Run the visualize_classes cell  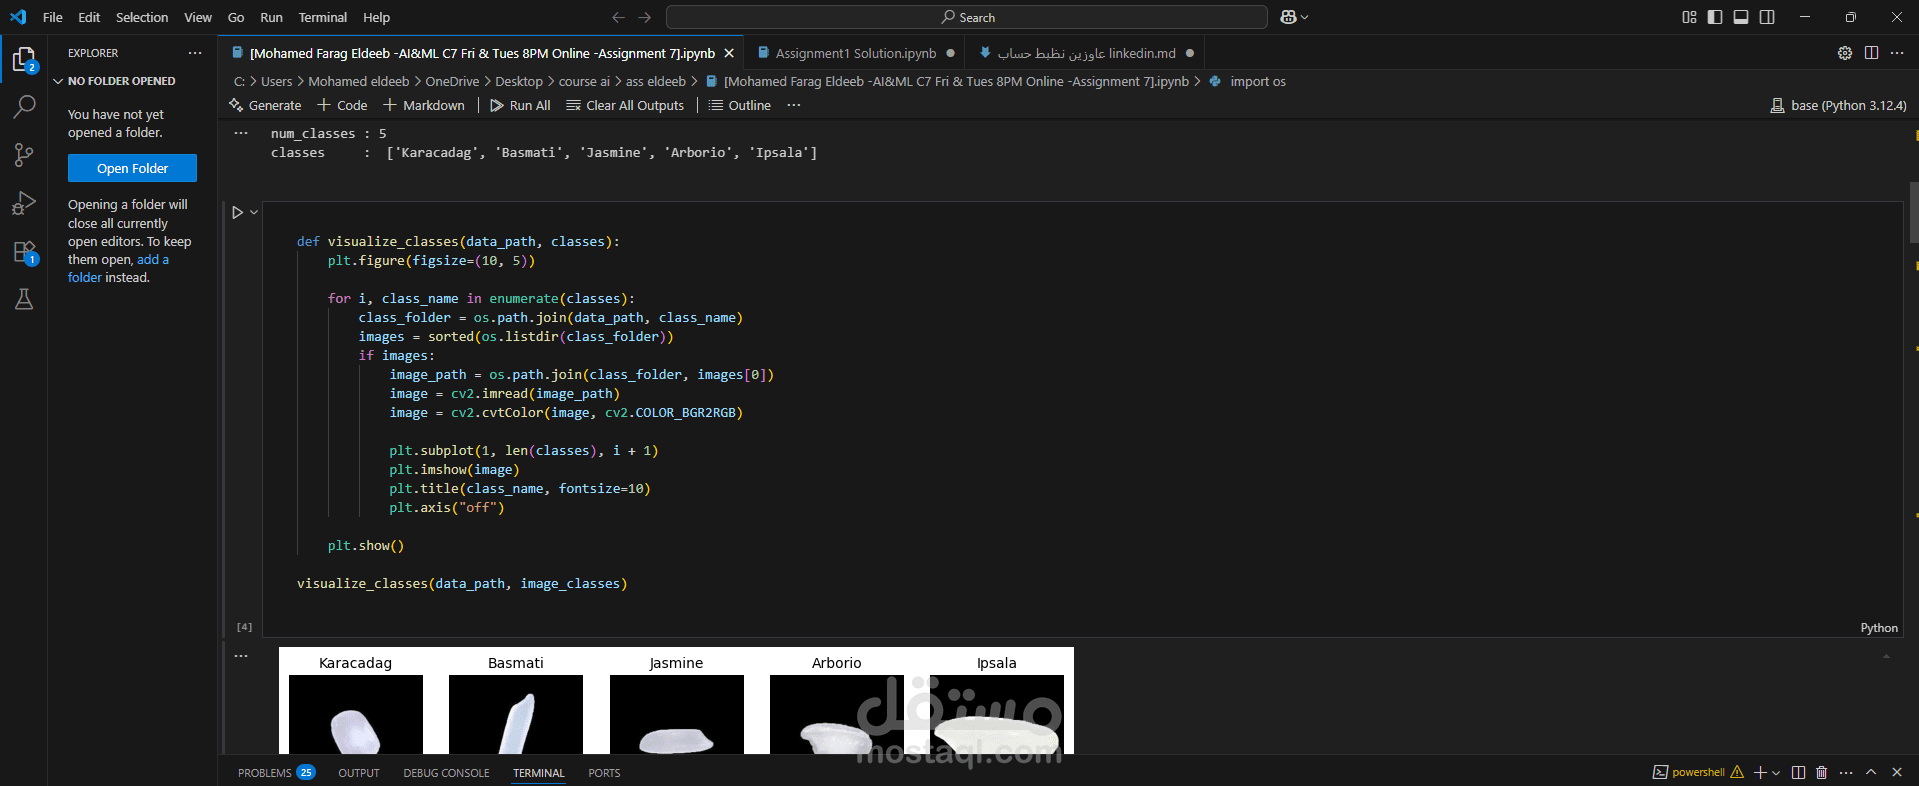(237, 212)
